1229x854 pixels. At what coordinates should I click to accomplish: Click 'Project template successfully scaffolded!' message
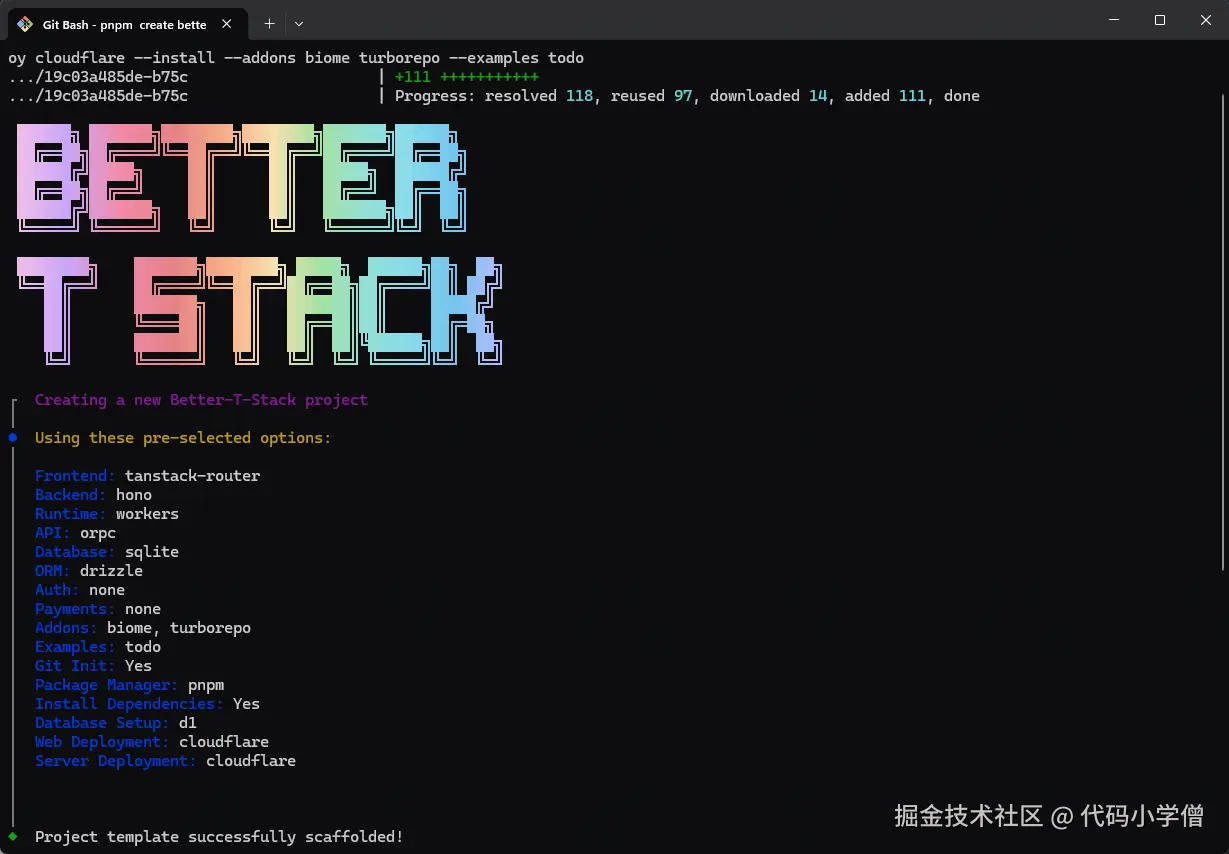pyautogui.click(x=219, y=837)
